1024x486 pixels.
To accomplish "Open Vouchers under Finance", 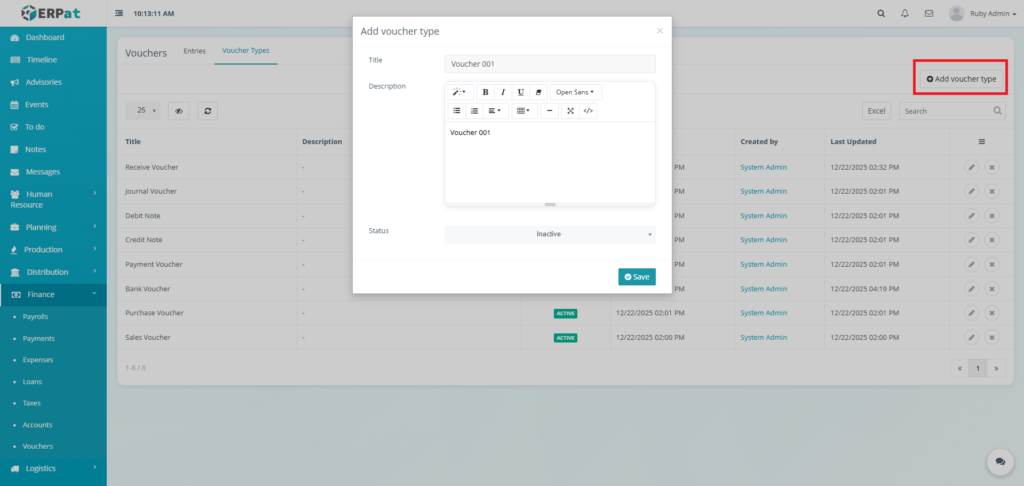I will [37, 446].
